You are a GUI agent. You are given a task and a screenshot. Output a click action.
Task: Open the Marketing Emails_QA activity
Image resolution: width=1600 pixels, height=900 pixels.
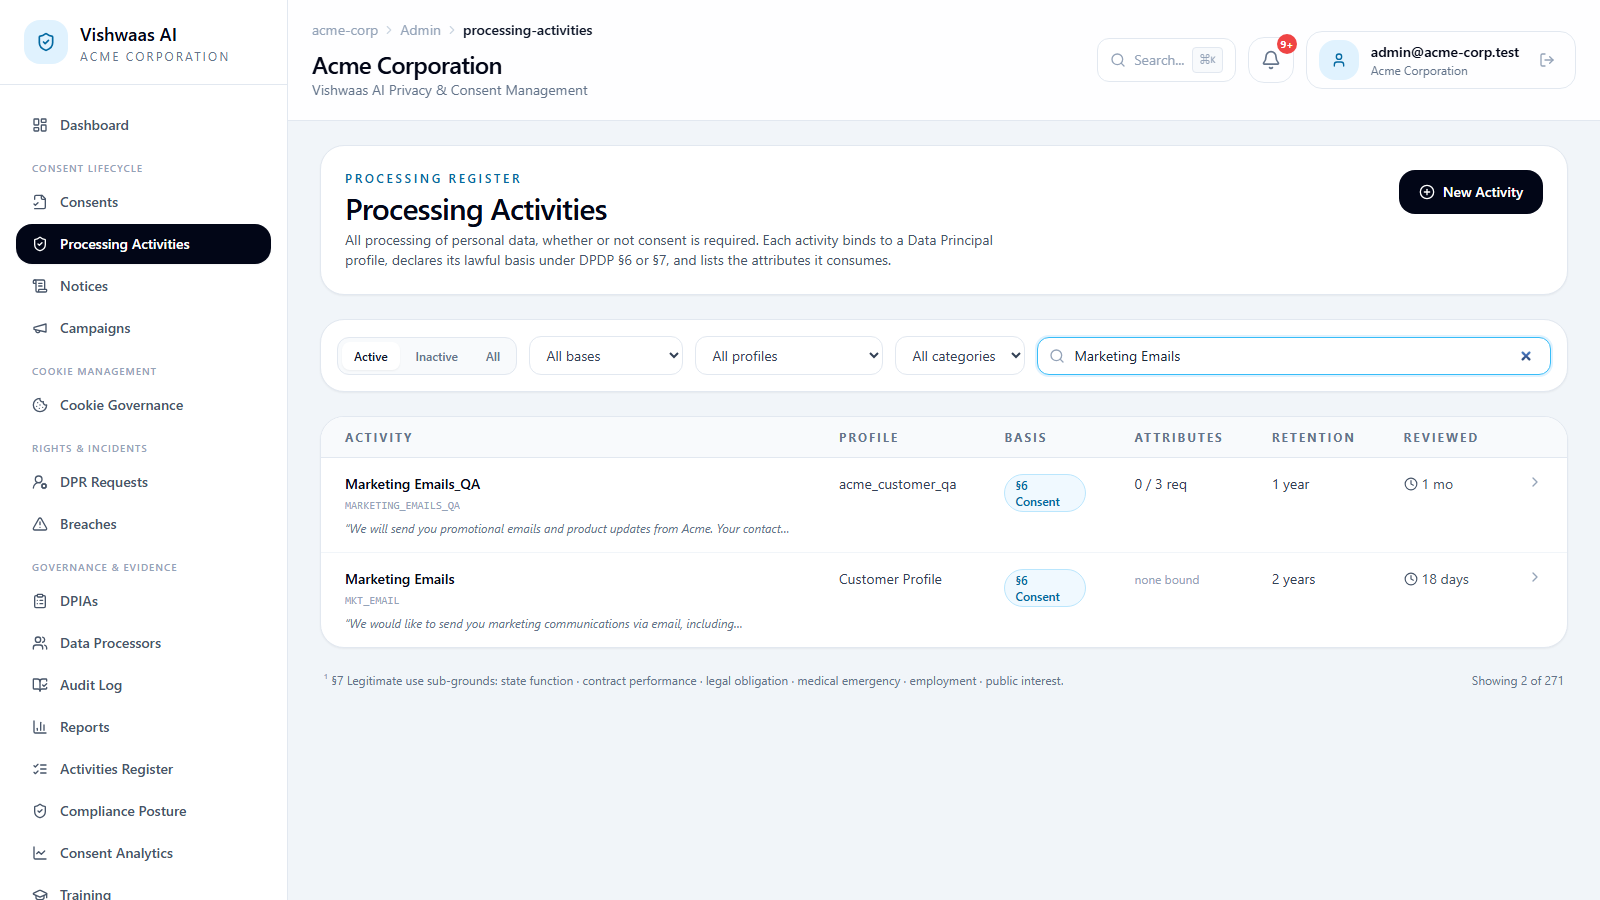click(x=413, y=484)
